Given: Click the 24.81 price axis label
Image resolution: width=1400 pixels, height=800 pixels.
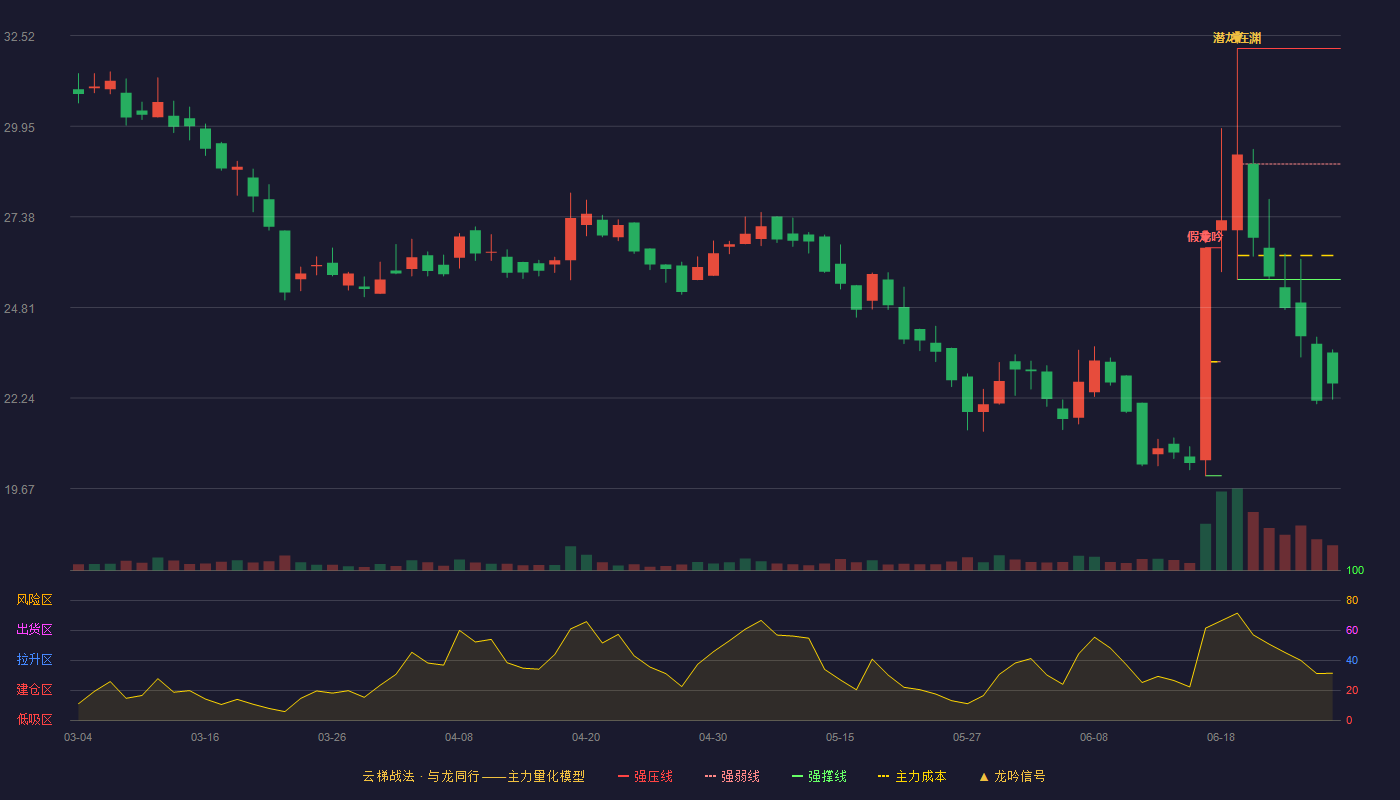Looking at the screenshot, I should [x=19, y=308].
